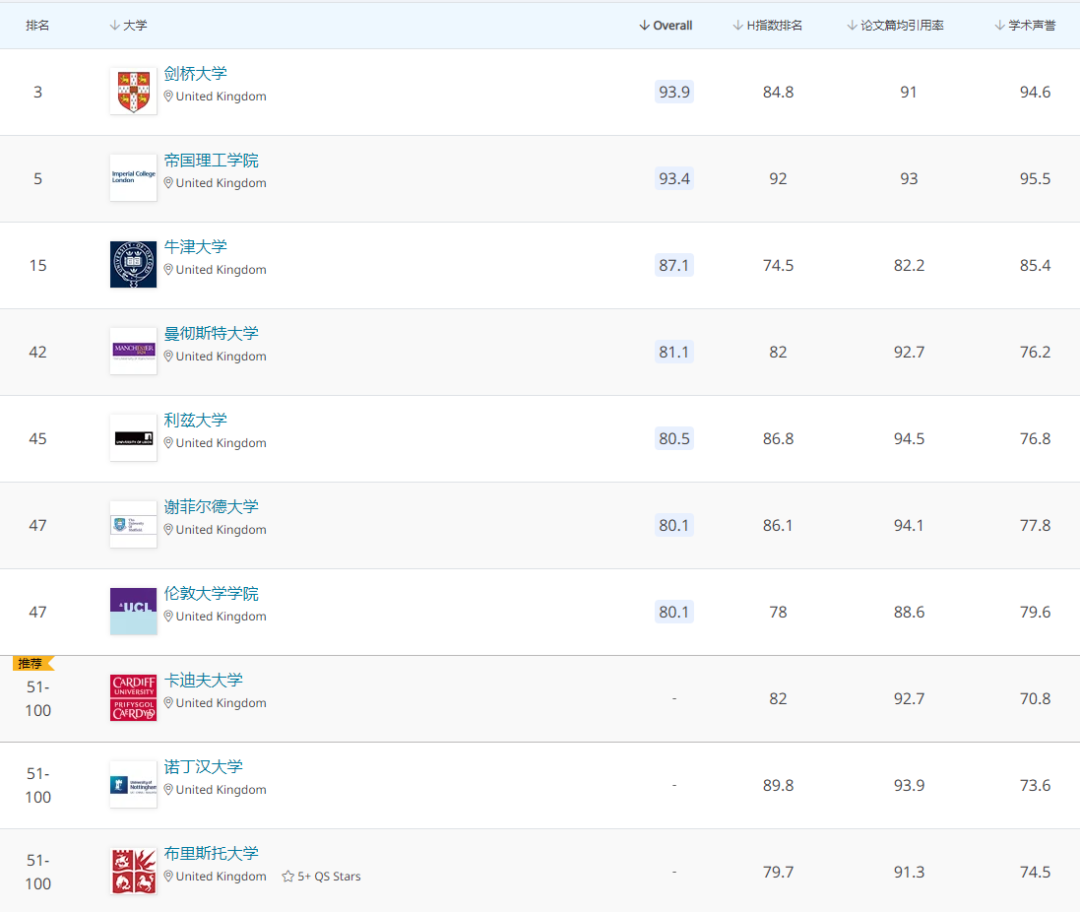
Task: Open 牛津大学 university link
Action: [196, 247]
